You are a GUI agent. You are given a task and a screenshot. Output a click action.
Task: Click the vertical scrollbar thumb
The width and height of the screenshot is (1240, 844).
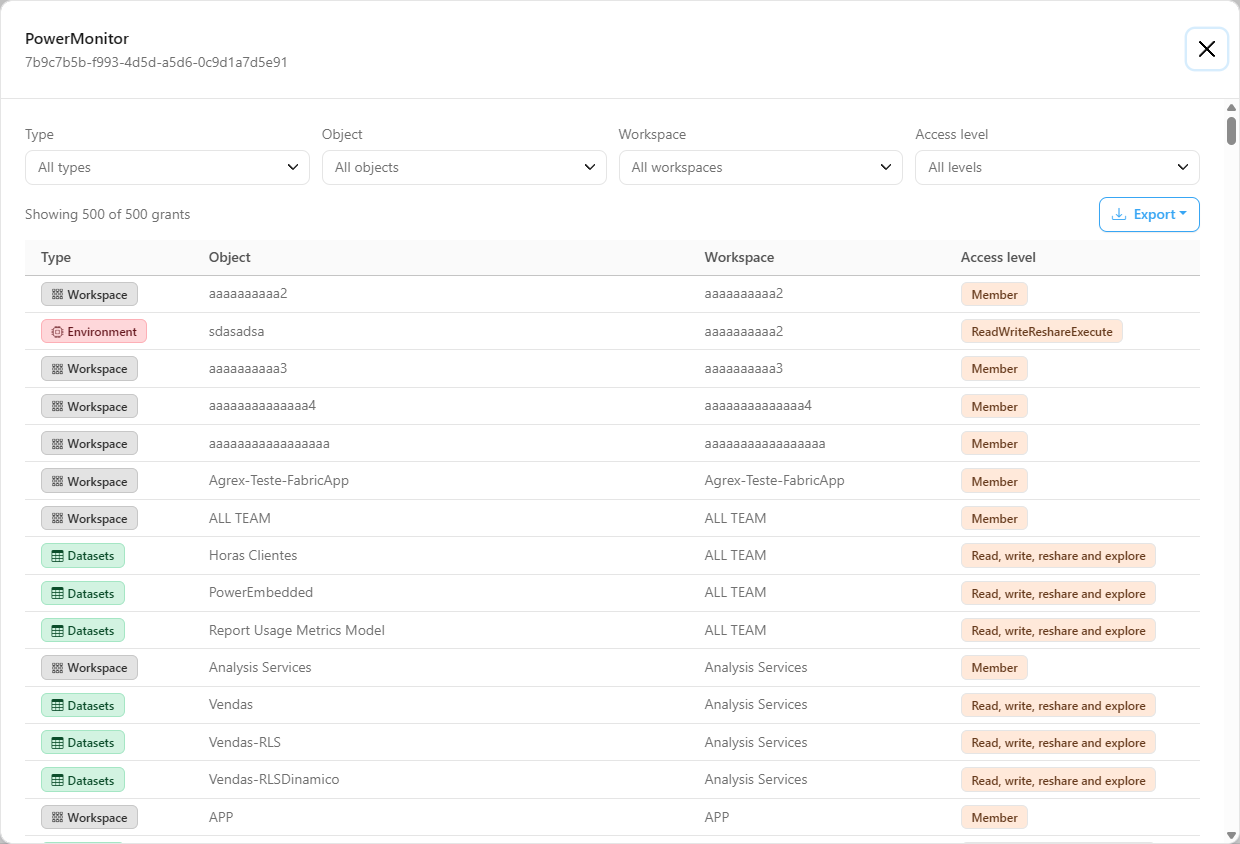click(x=1231, y=131)
